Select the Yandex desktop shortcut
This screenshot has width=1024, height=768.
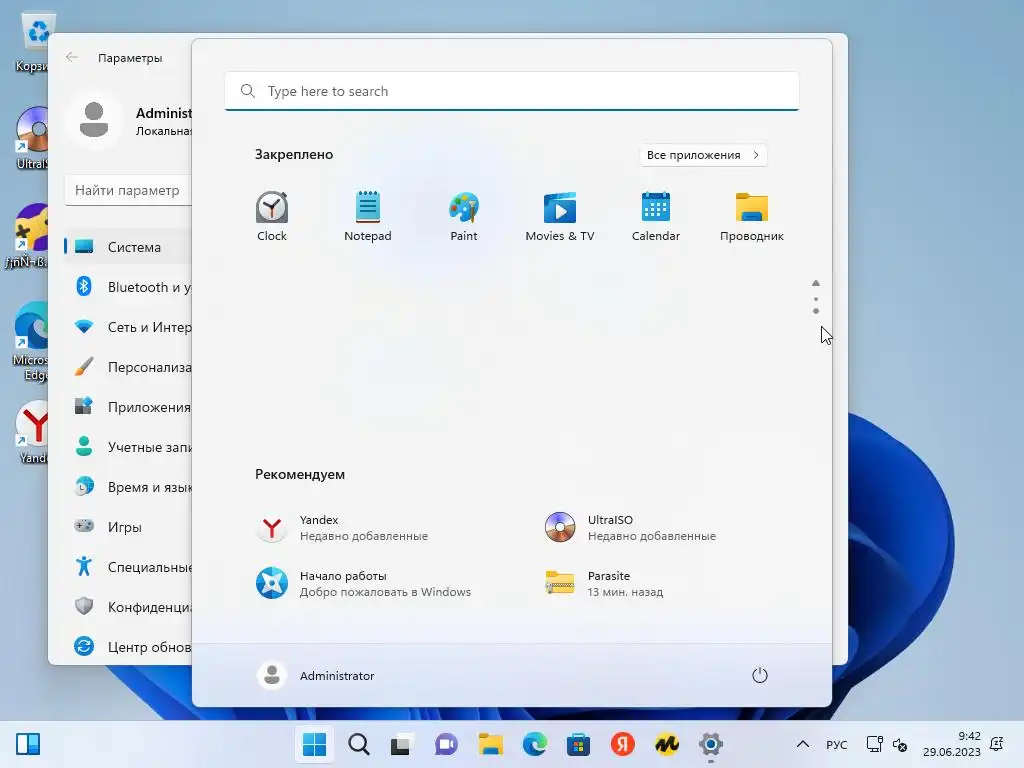(32, 431)
